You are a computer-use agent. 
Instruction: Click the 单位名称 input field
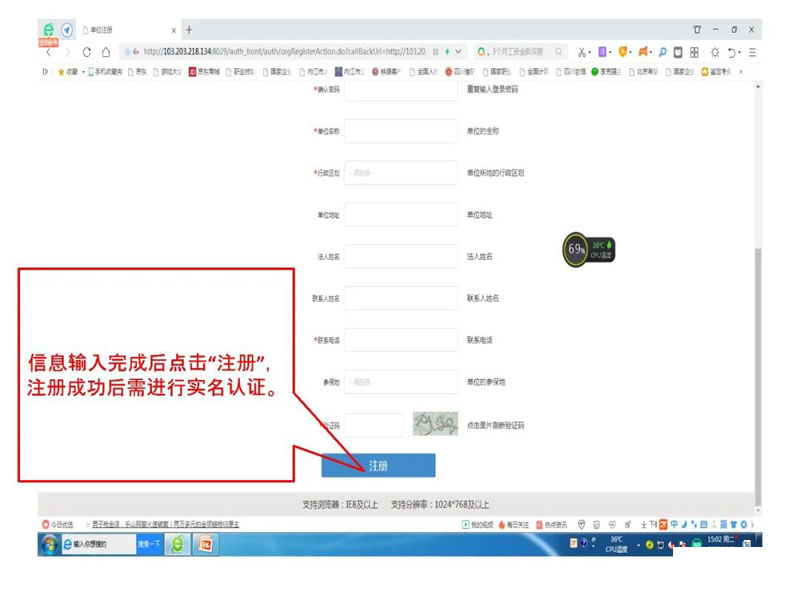point(401,131)
